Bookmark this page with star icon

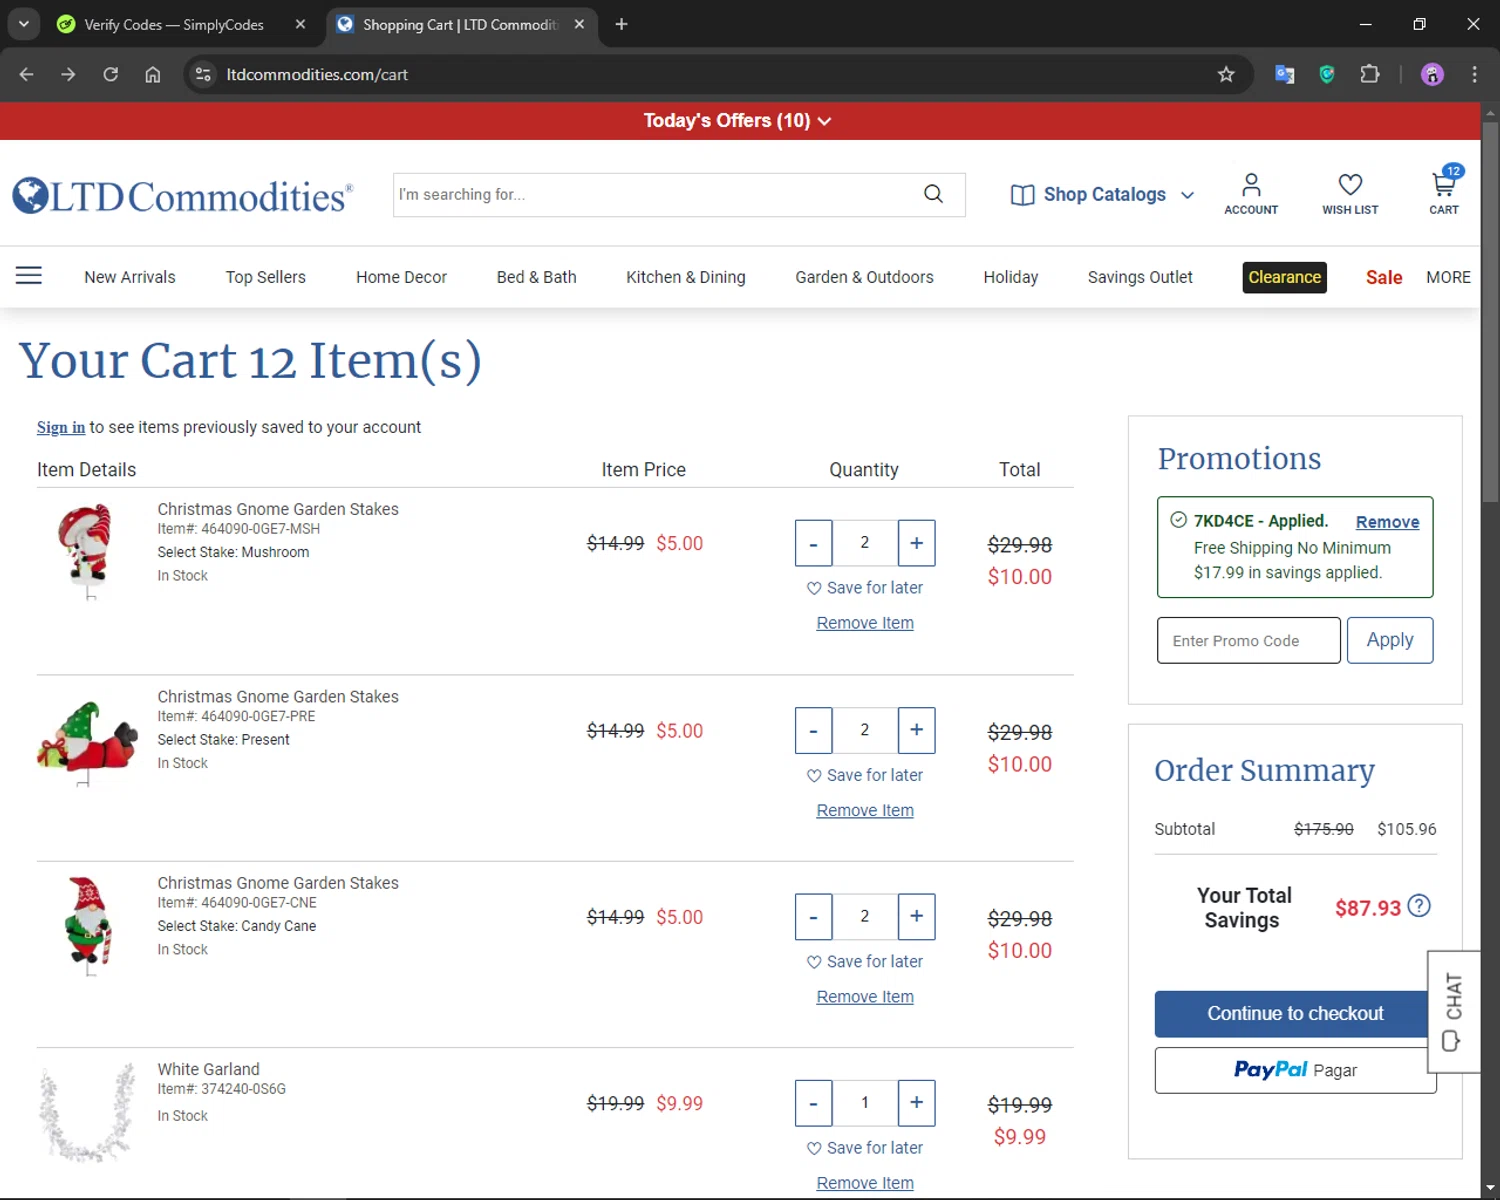pyautogui.click(x=1226, y=74)
